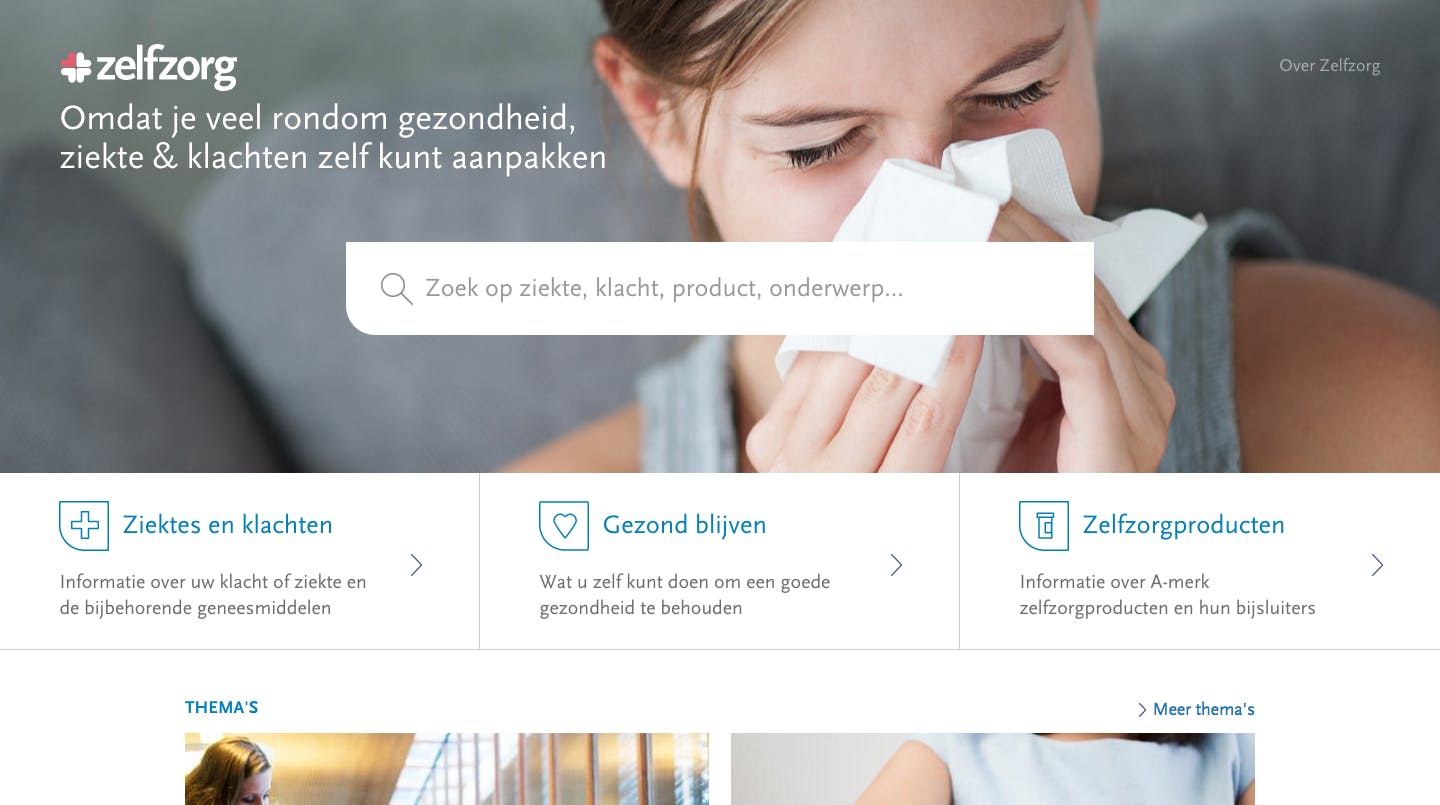Expand Zelfzorgproducten with its chevron arrow

click(x=1377, y=565)
